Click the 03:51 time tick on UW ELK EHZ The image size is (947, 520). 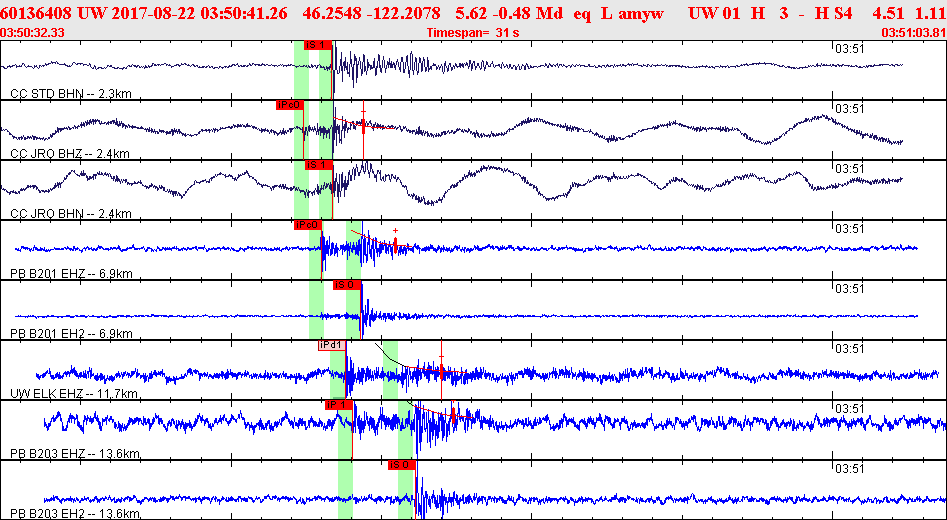[849, 348]
